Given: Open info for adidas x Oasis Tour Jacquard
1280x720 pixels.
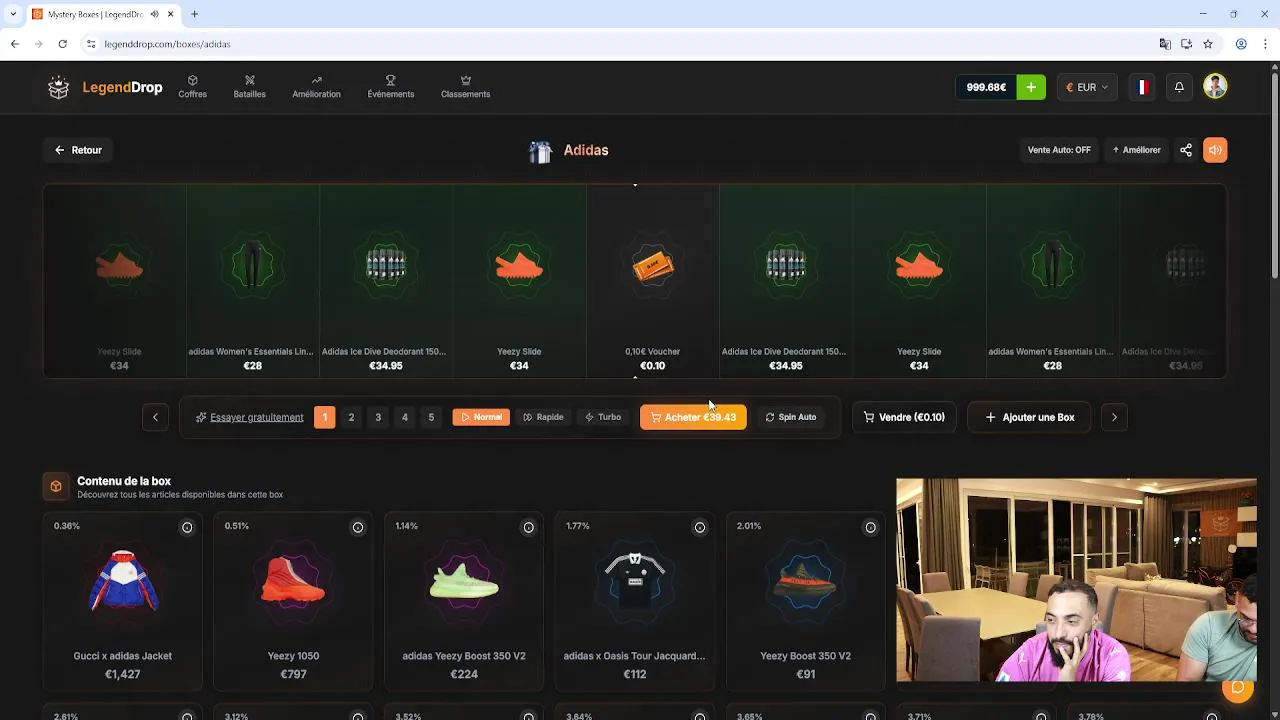Looking at the screenshot, I should [x=699, y=527].
